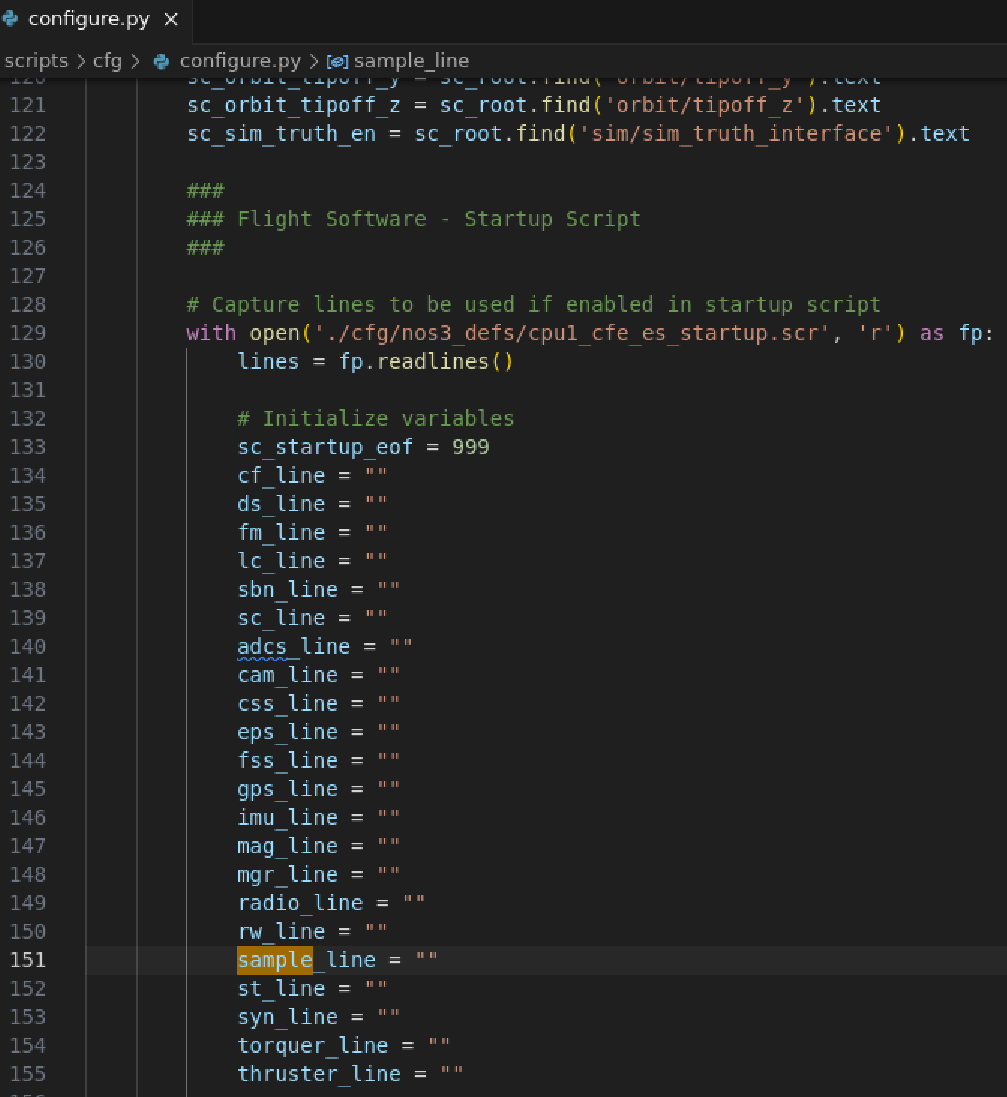Click the ds_line variable
1007x1097 pixels.
point(281,504)
